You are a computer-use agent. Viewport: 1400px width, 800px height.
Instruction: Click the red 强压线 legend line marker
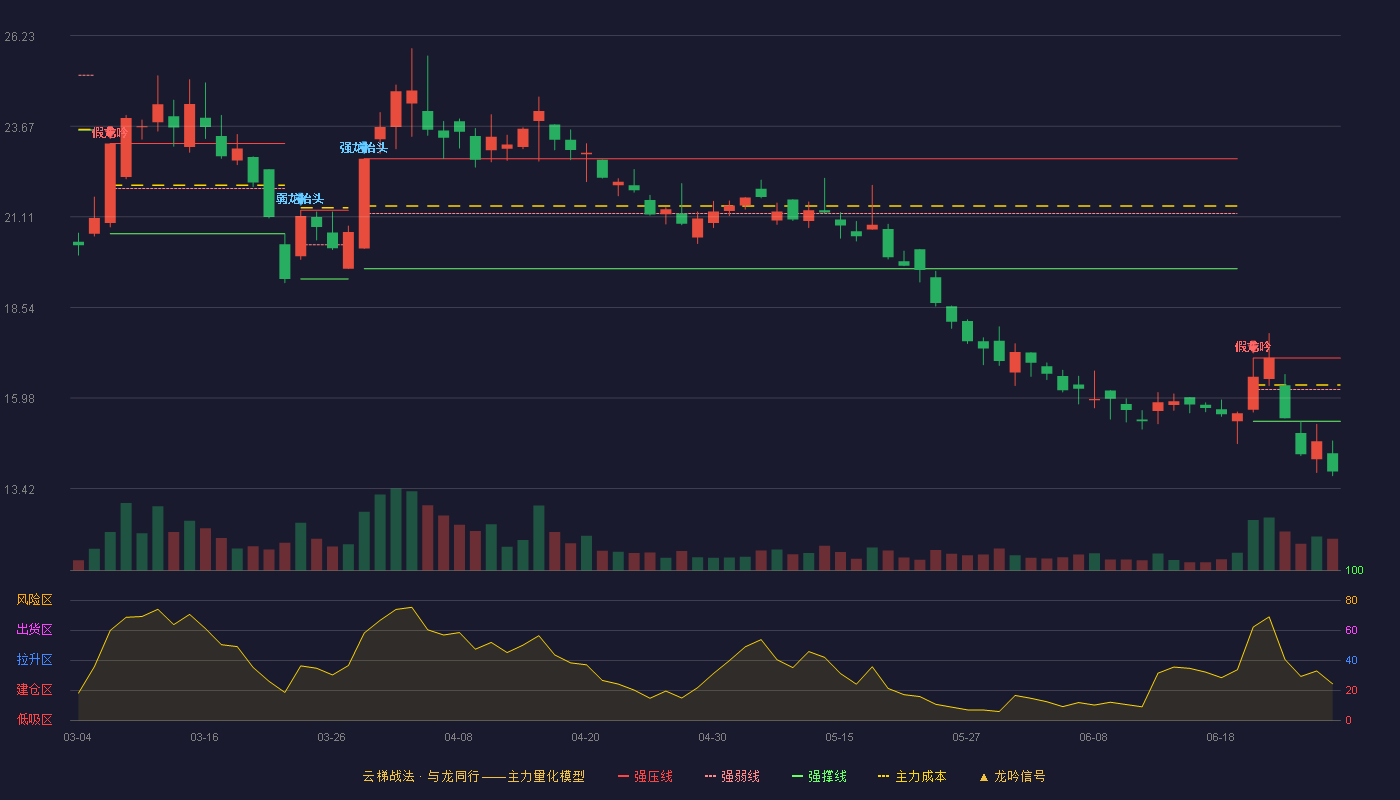(x=624, y=776)
